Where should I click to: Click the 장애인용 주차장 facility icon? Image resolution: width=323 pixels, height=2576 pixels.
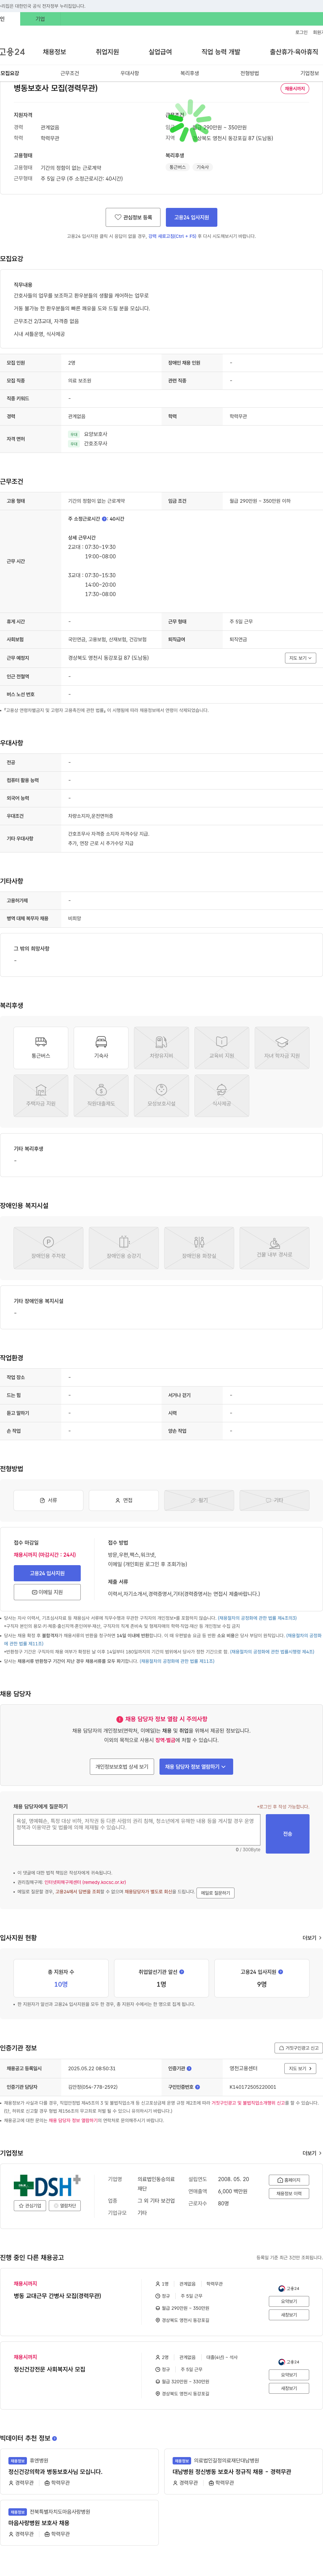[48, 1248]
